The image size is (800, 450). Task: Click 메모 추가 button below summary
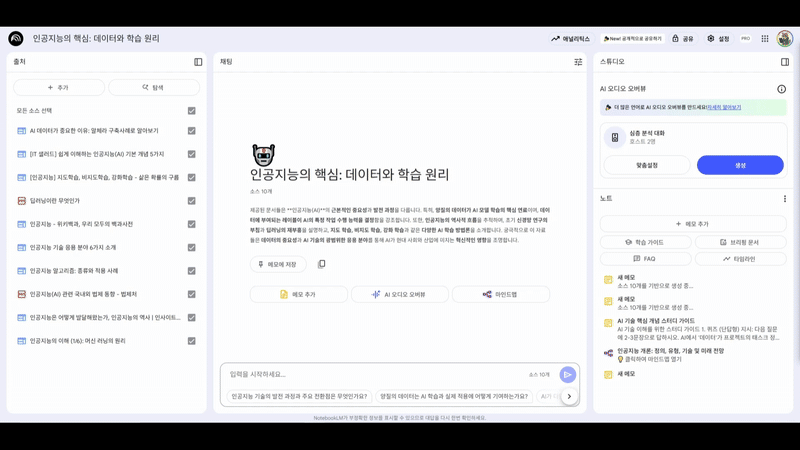298,294
